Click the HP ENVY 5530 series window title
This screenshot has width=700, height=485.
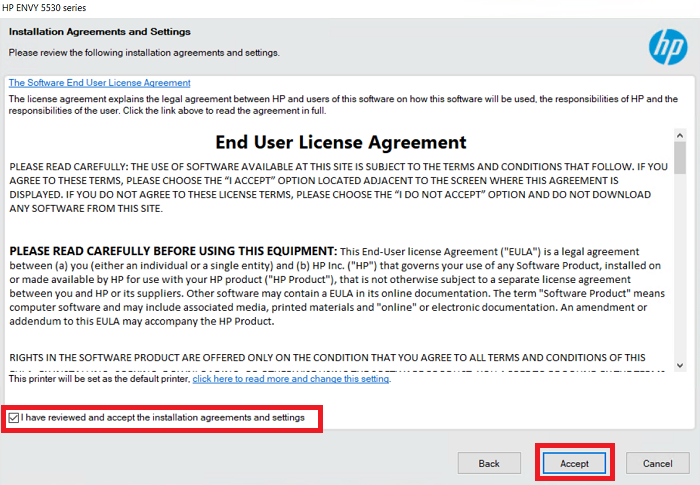[x=44, y=8]
